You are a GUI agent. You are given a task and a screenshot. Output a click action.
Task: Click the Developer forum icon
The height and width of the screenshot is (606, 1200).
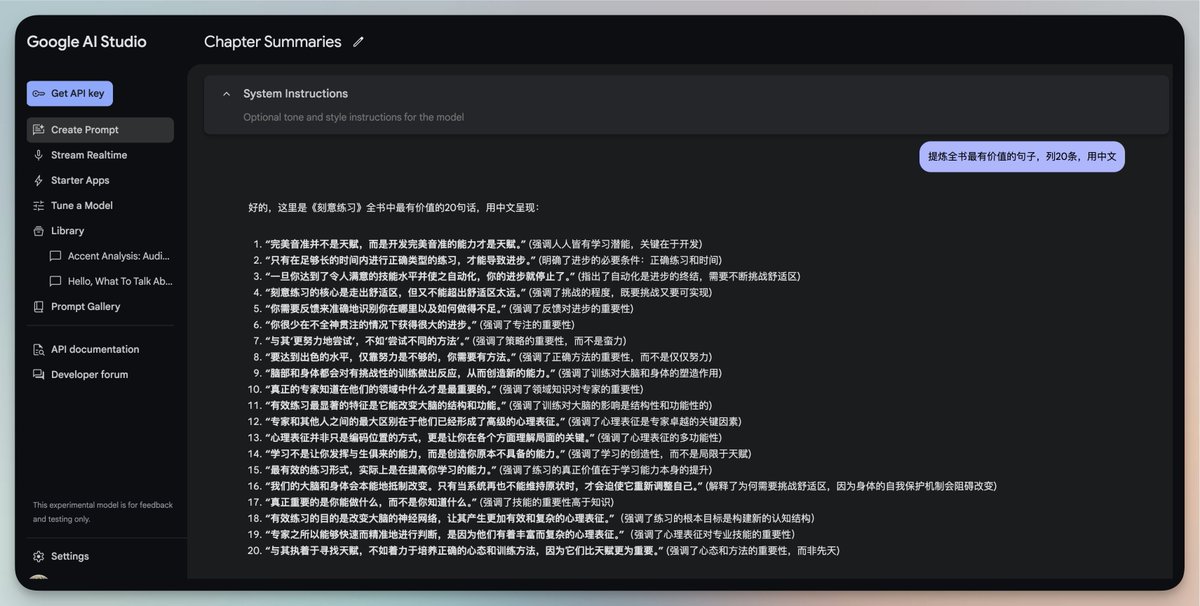(x=39, y=374)
